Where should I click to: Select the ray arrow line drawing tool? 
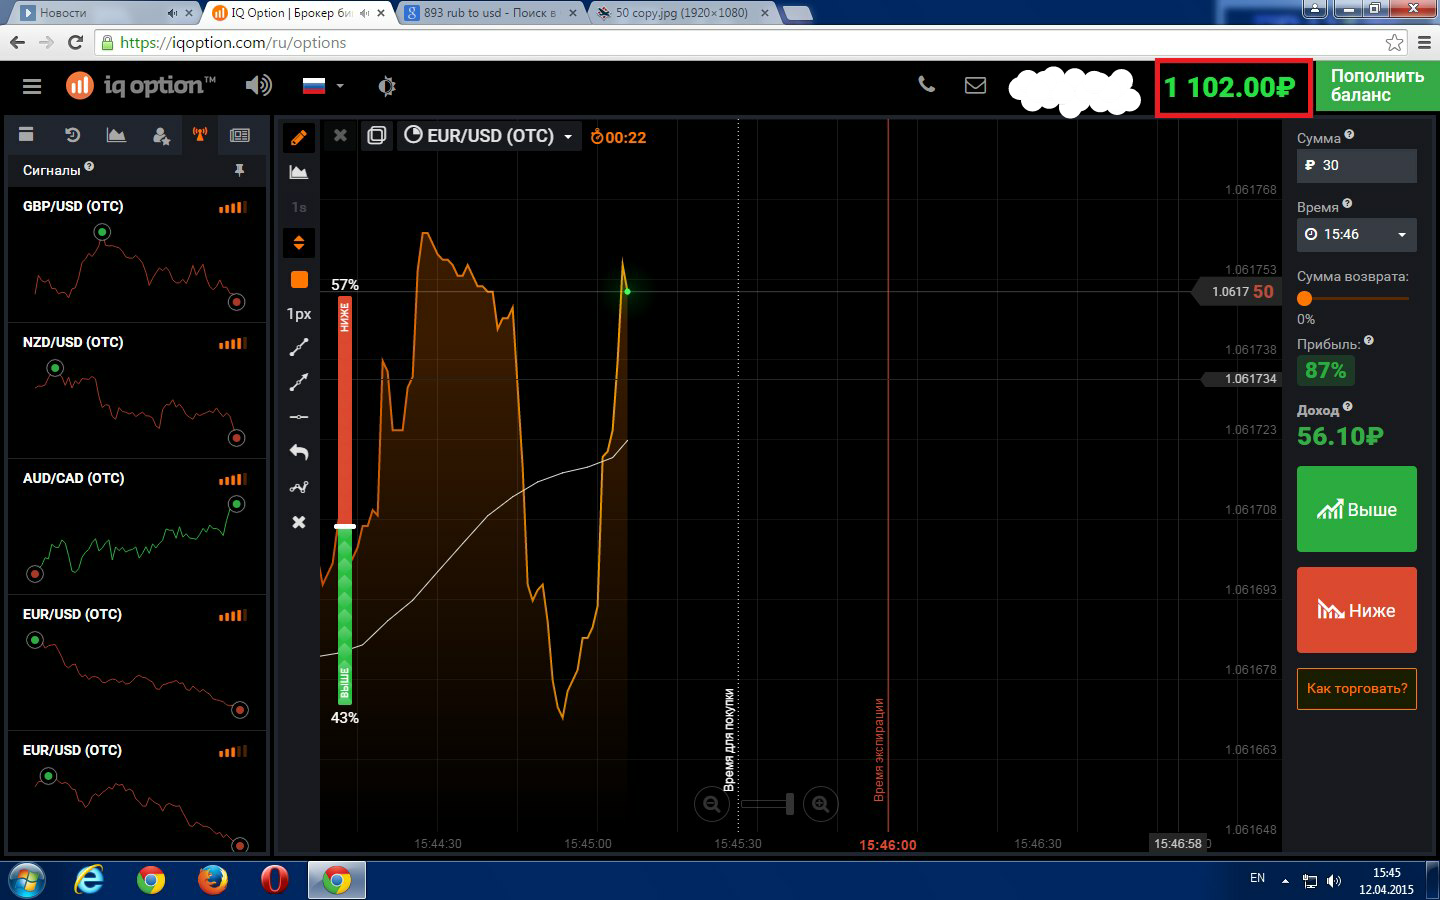coord(299,382)
